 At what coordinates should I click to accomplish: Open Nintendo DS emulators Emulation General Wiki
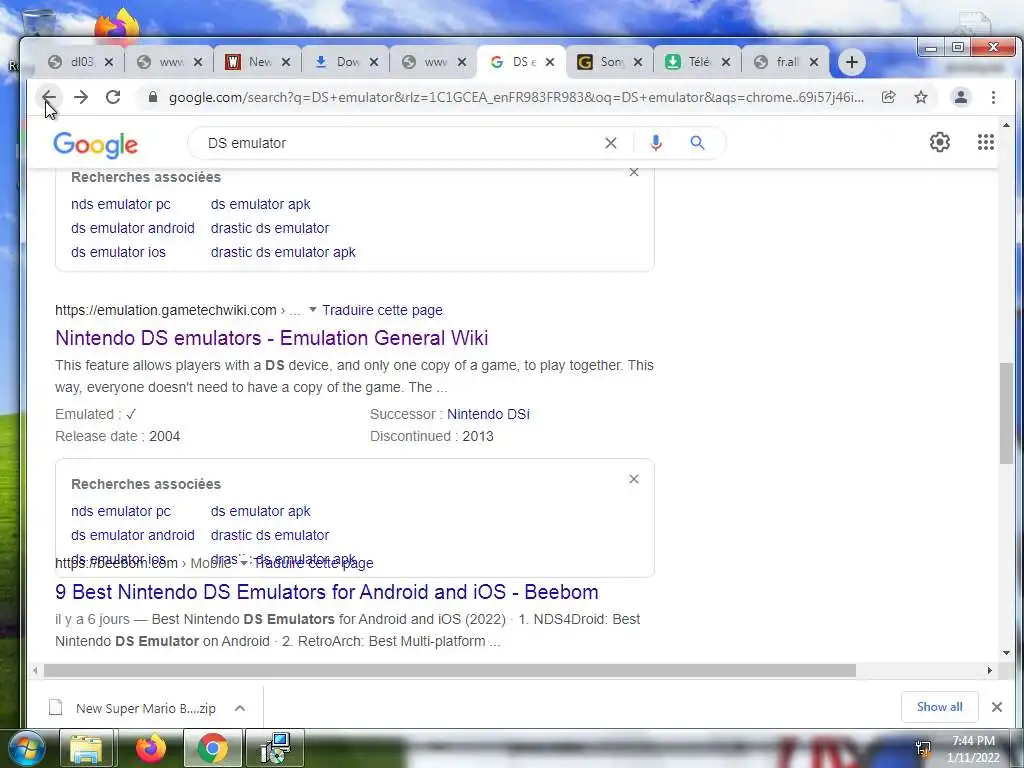pos(272,338)
